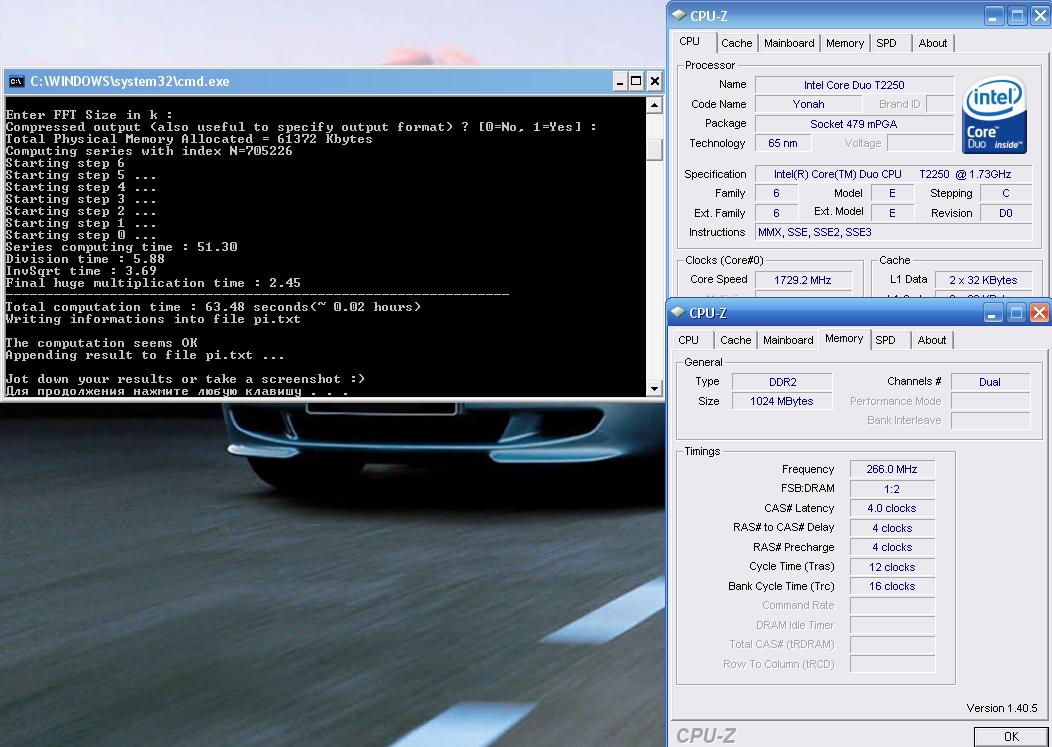Viewport: 1052px width, 747px height.
Task: Open the Cache tab in the top CPU-Z window
Action: (x=736, y=43)
